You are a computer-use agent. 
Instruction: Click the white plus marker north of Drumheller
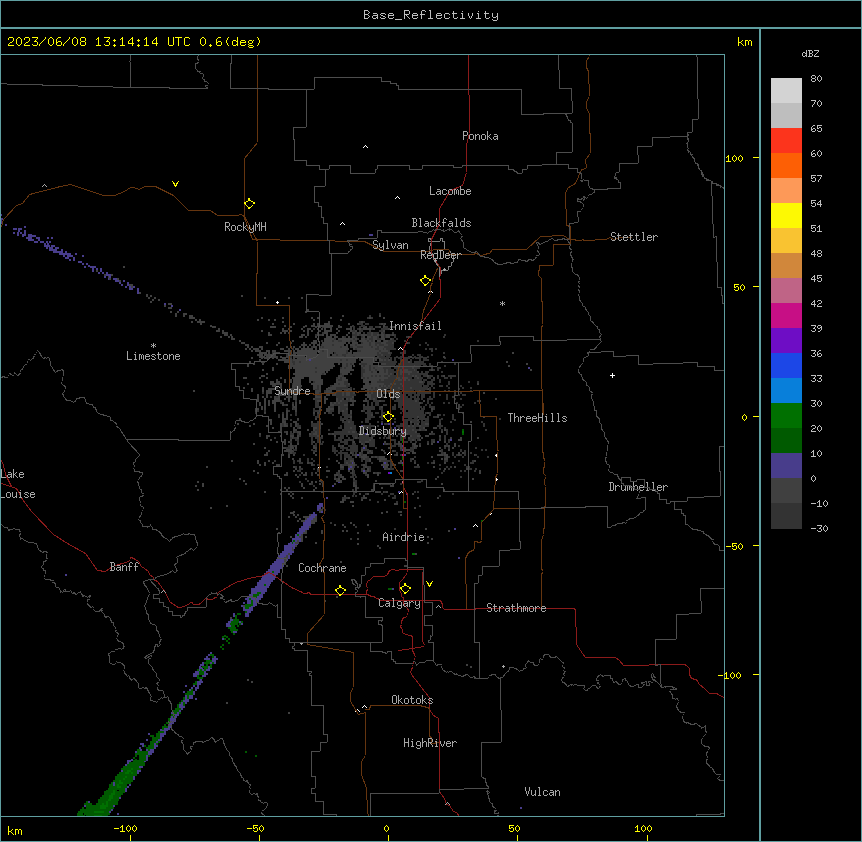coord(612,375)
